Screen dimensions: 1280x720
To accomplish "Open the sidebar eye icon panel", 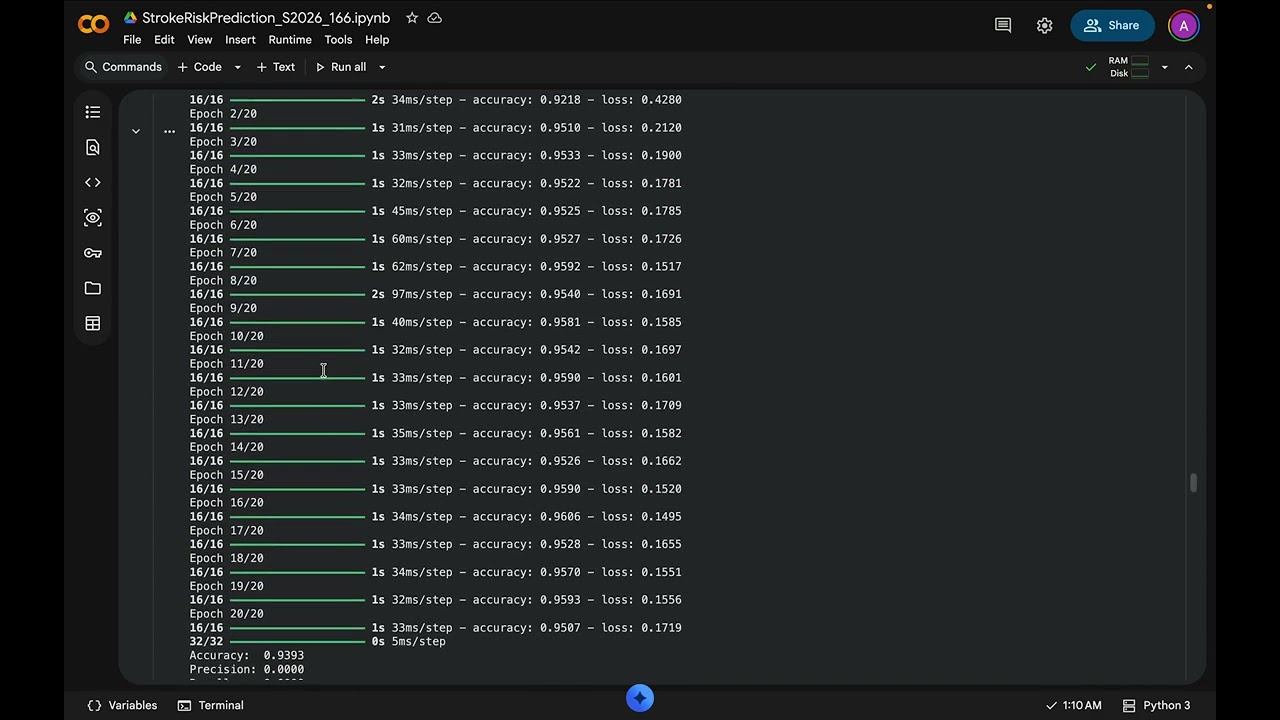I will click(93, 217).
